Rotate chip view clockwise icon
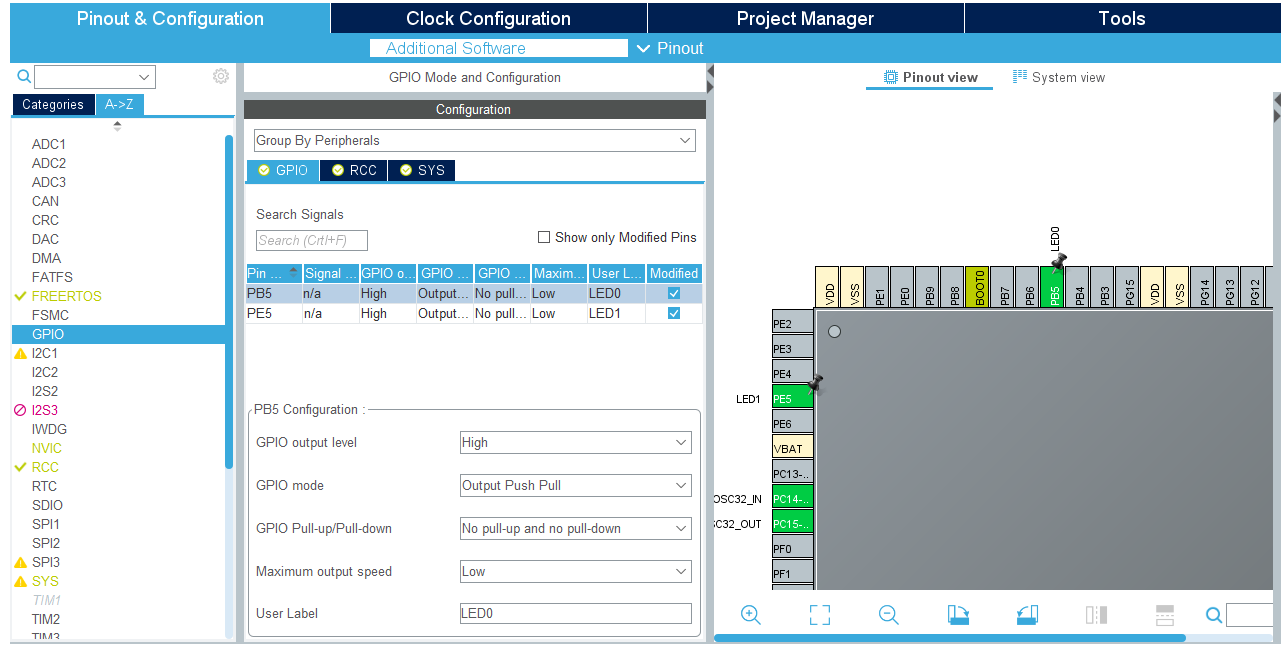This screenshot has width=1287, height=649. [958, 615]
